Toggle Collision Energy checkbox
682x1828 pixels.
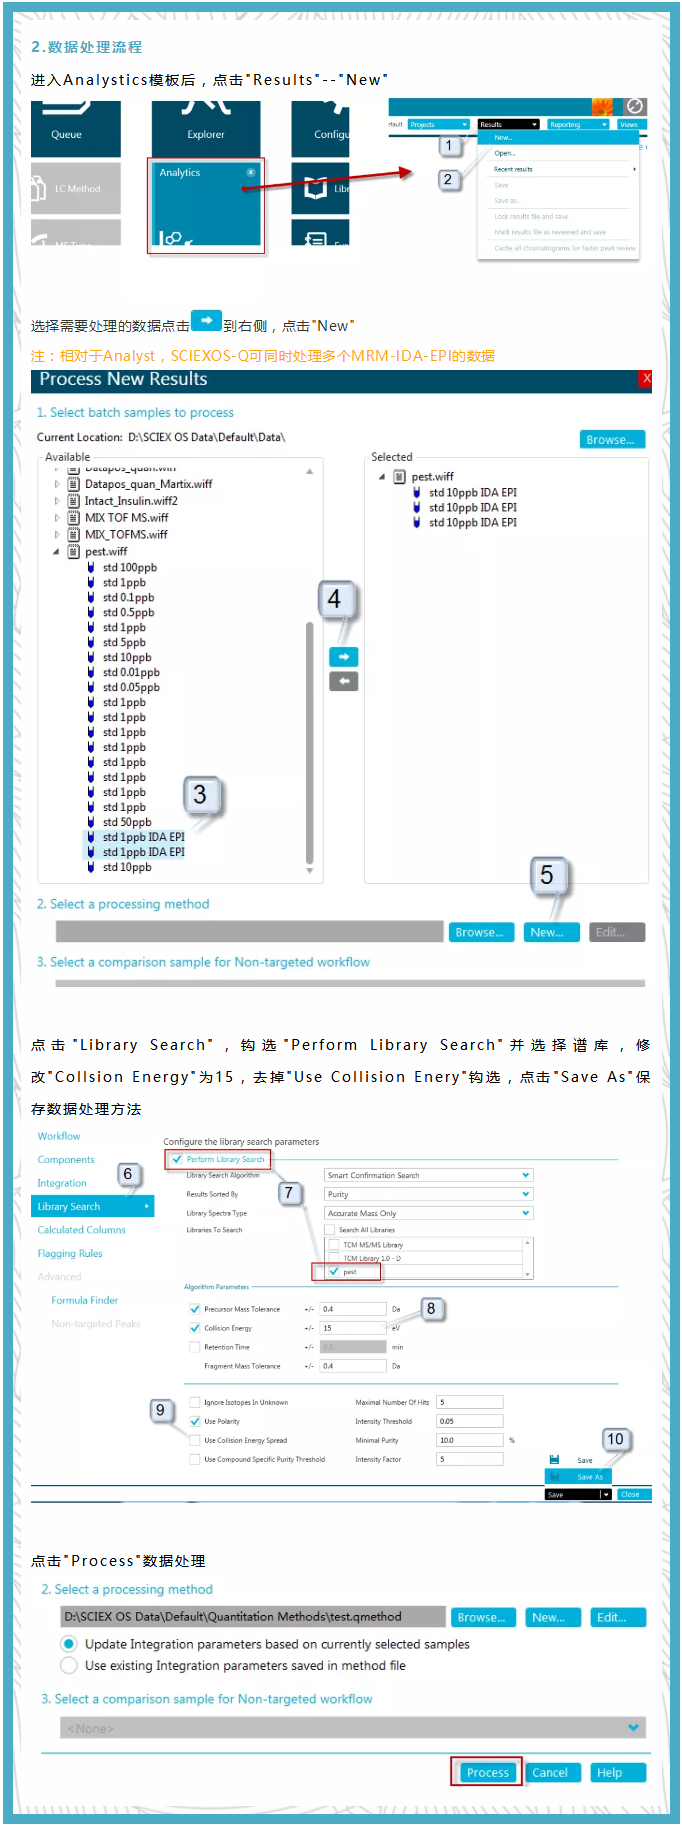coord(195,1328)
